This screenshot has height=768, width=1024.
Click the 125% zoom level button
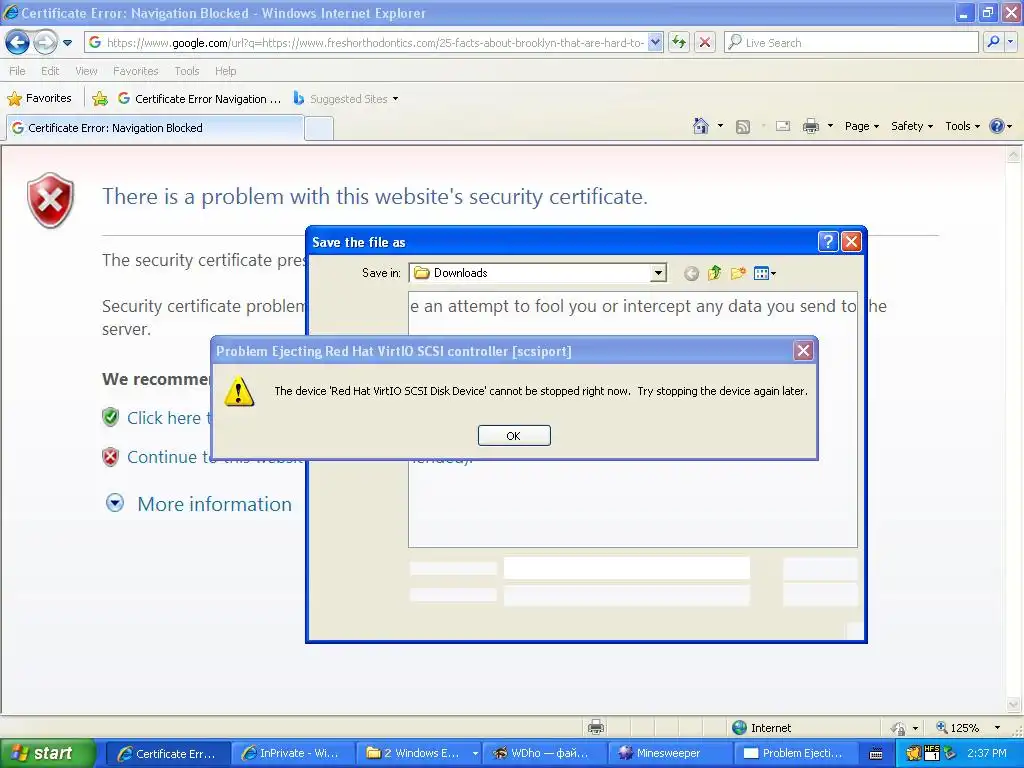point(957,728)
